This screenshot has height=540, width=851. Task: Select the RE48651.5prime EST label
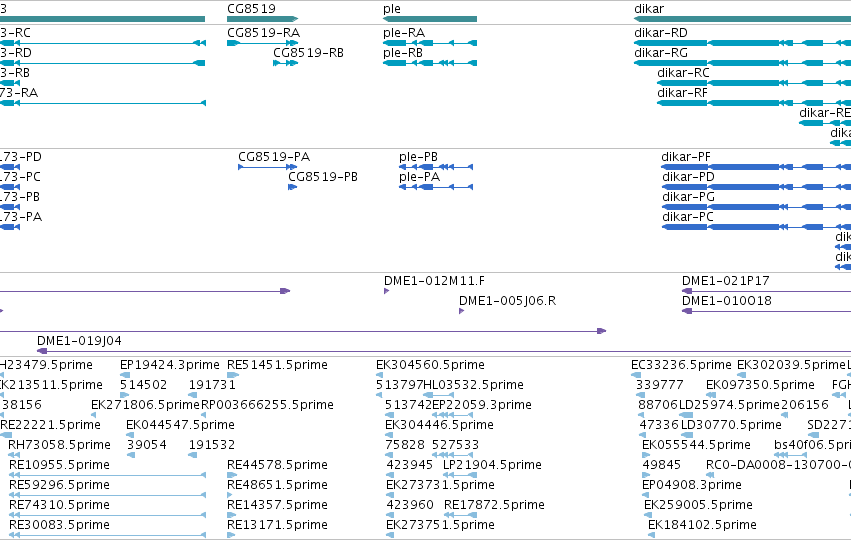277,485
